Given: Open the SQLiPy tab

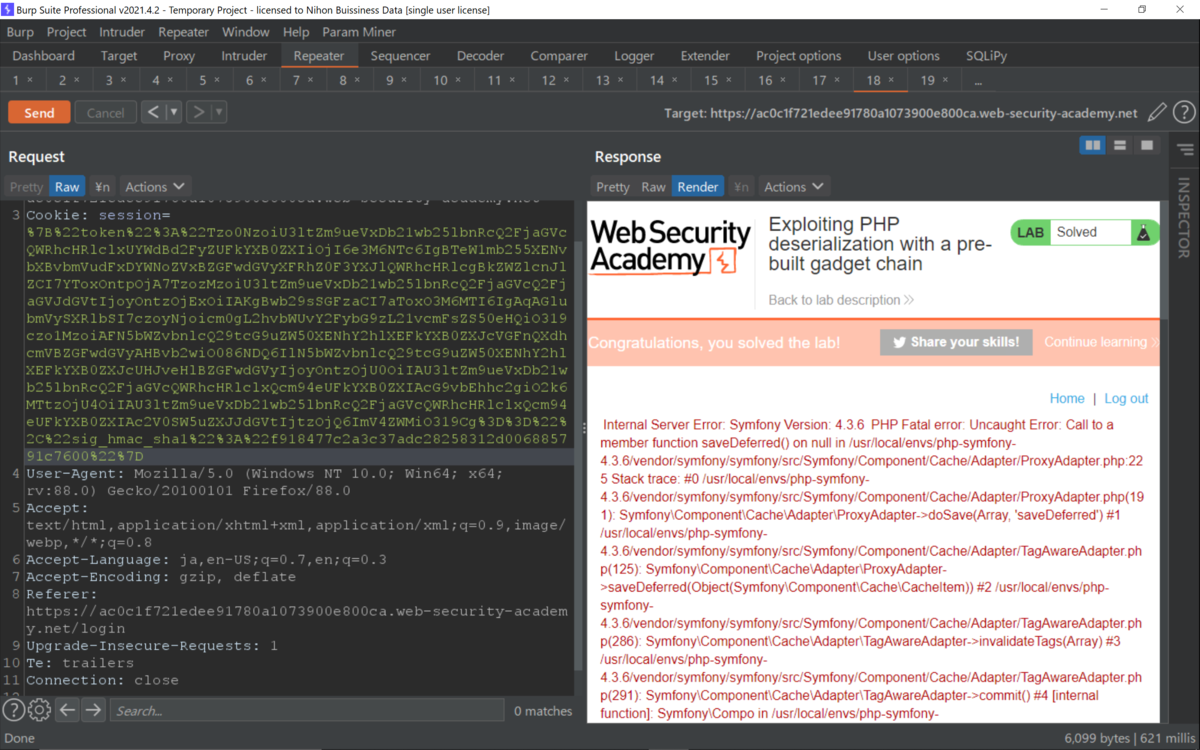Looking at the screenshot, I should (x=986, y=56).
